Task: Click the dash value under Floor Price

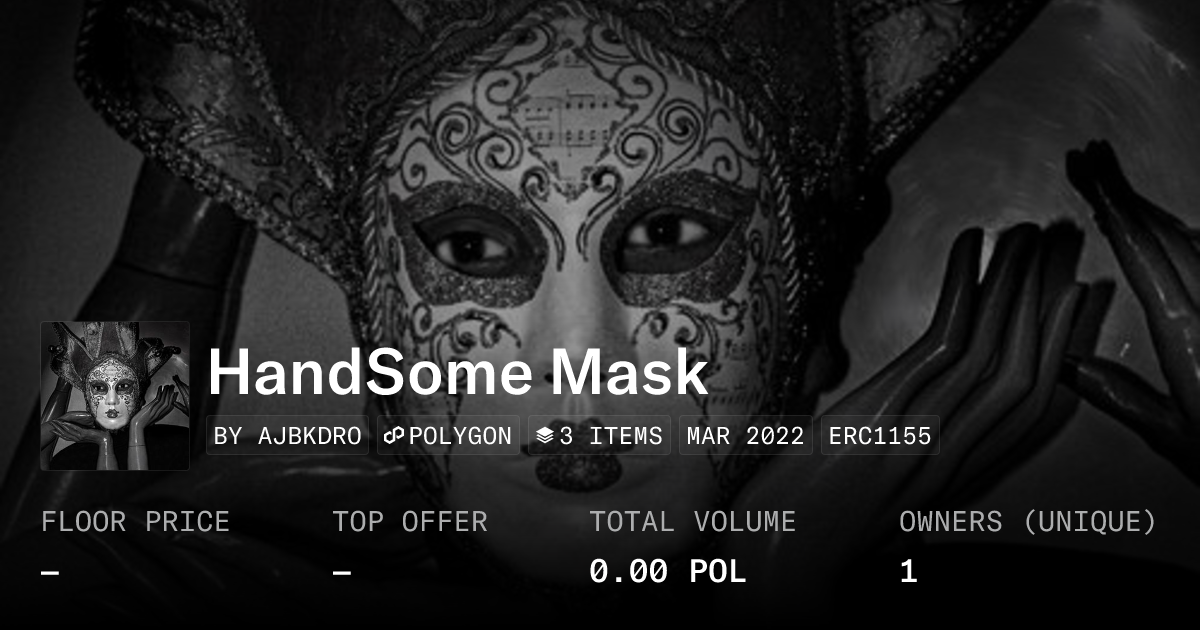Action: (x=50, y=572)
